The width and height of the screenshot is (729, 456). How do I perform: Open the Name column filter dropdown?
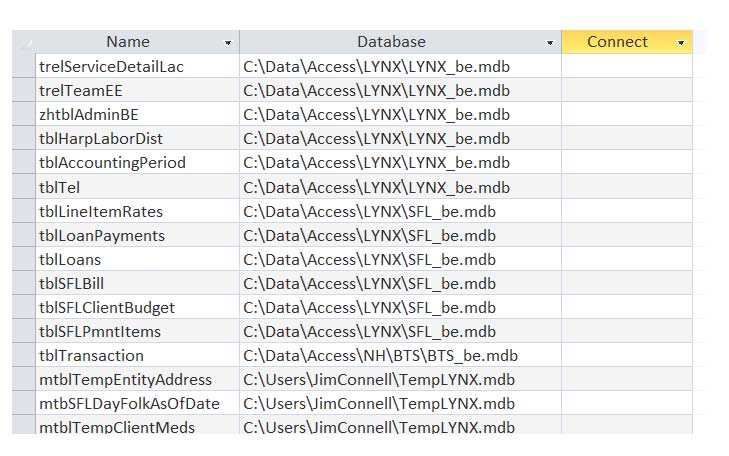click(x=228, y=43)
